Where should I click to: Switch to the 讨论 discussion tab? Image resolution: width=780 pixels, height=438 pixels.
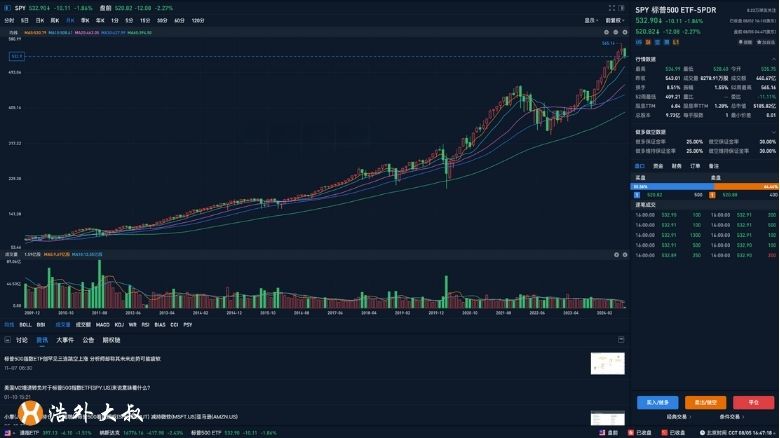(22, 340)
